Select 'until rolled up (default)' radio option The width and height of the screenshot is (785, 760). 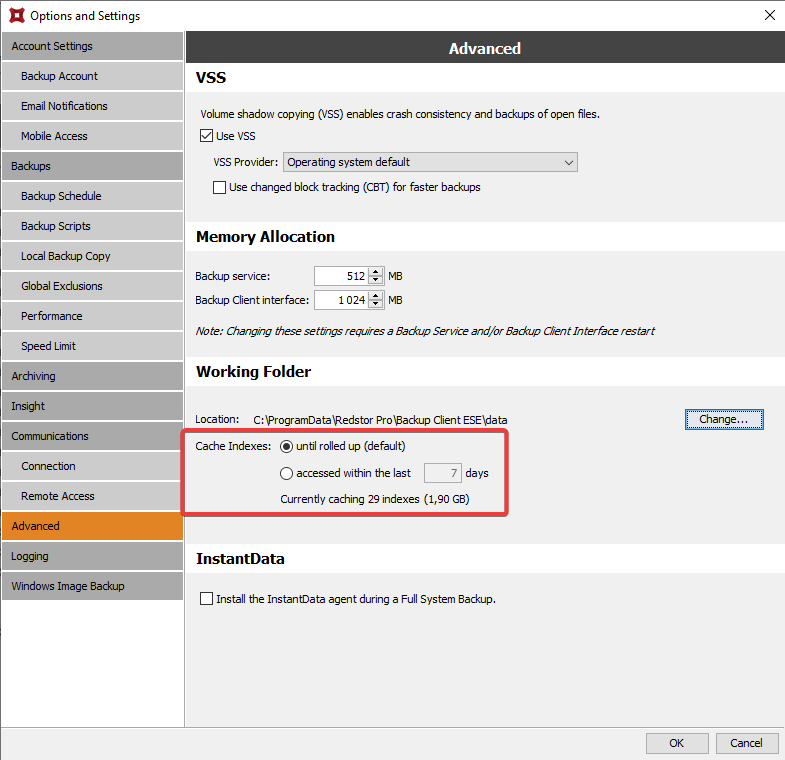point(286,446)
